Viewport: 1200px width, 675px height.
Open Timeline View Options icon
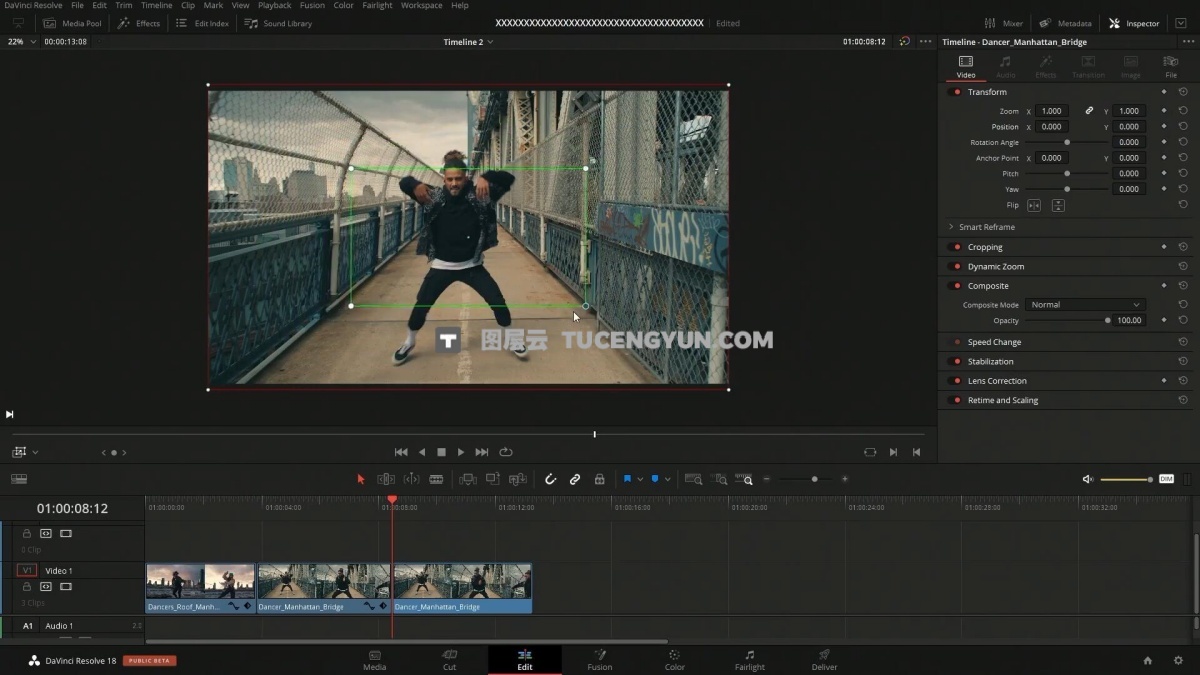click(19, 479)
